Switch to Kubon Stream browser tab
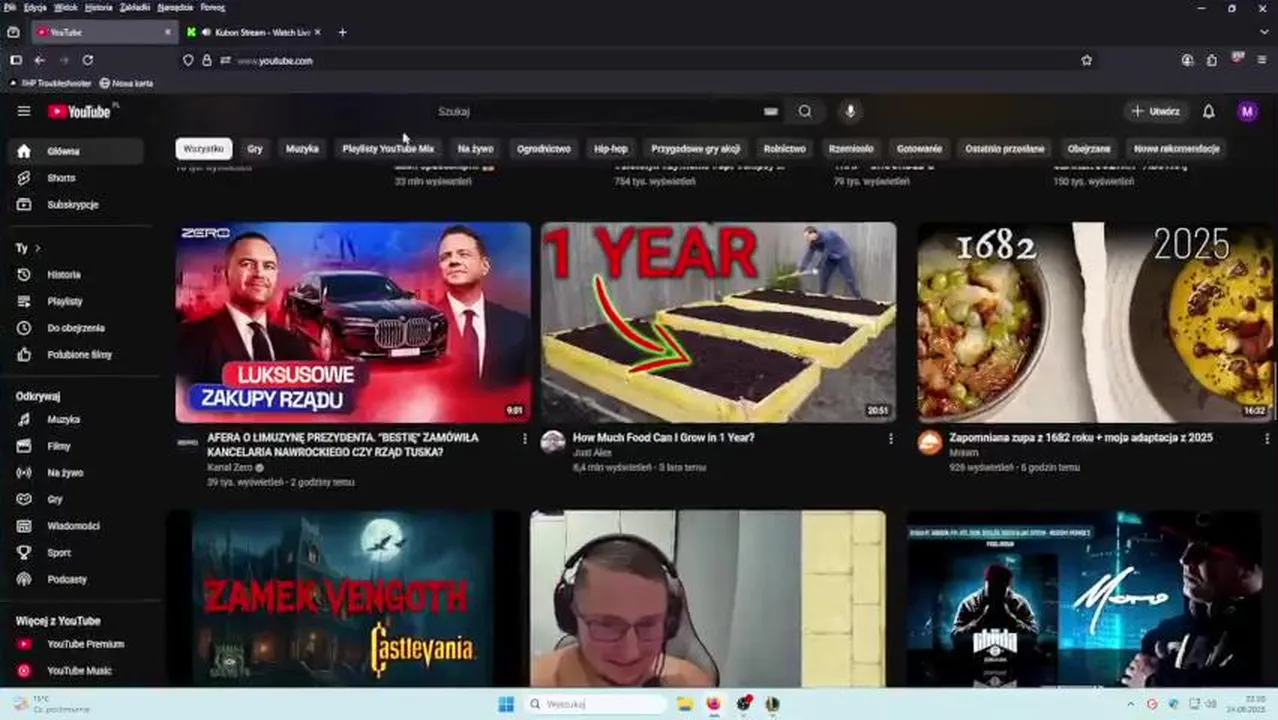Screen dimensions: 1278x720 pyautogui.click(x=255, y=32)
